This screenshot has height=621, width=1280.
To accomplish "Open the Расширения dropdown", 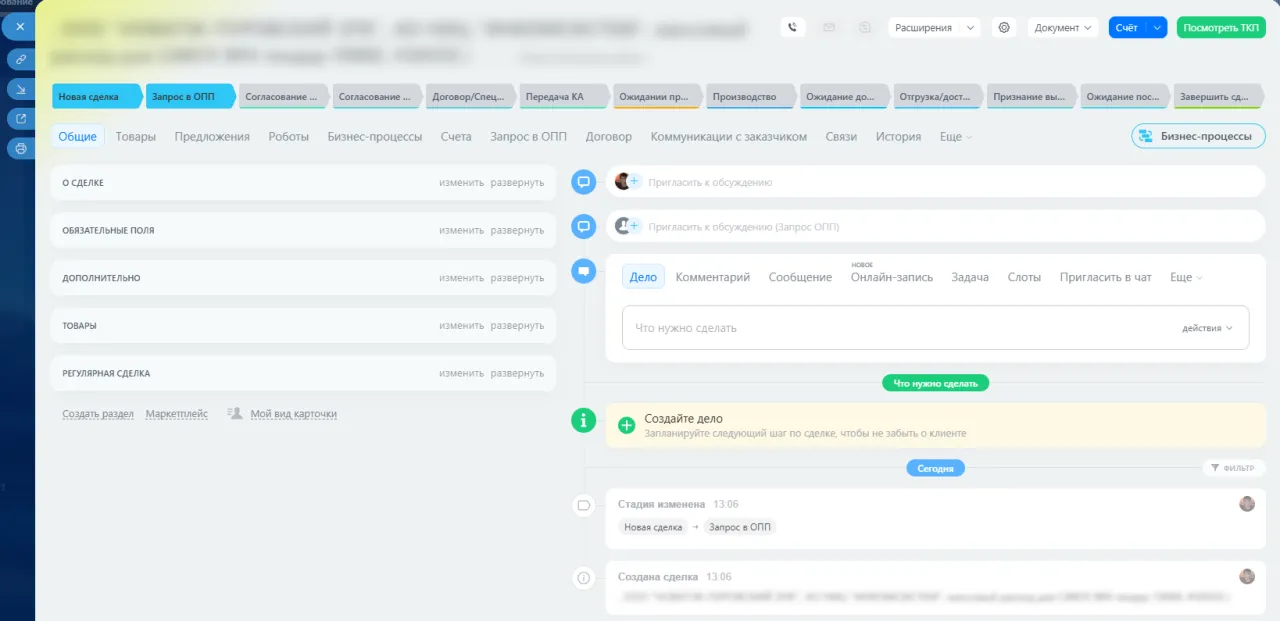I will [933, 28].
